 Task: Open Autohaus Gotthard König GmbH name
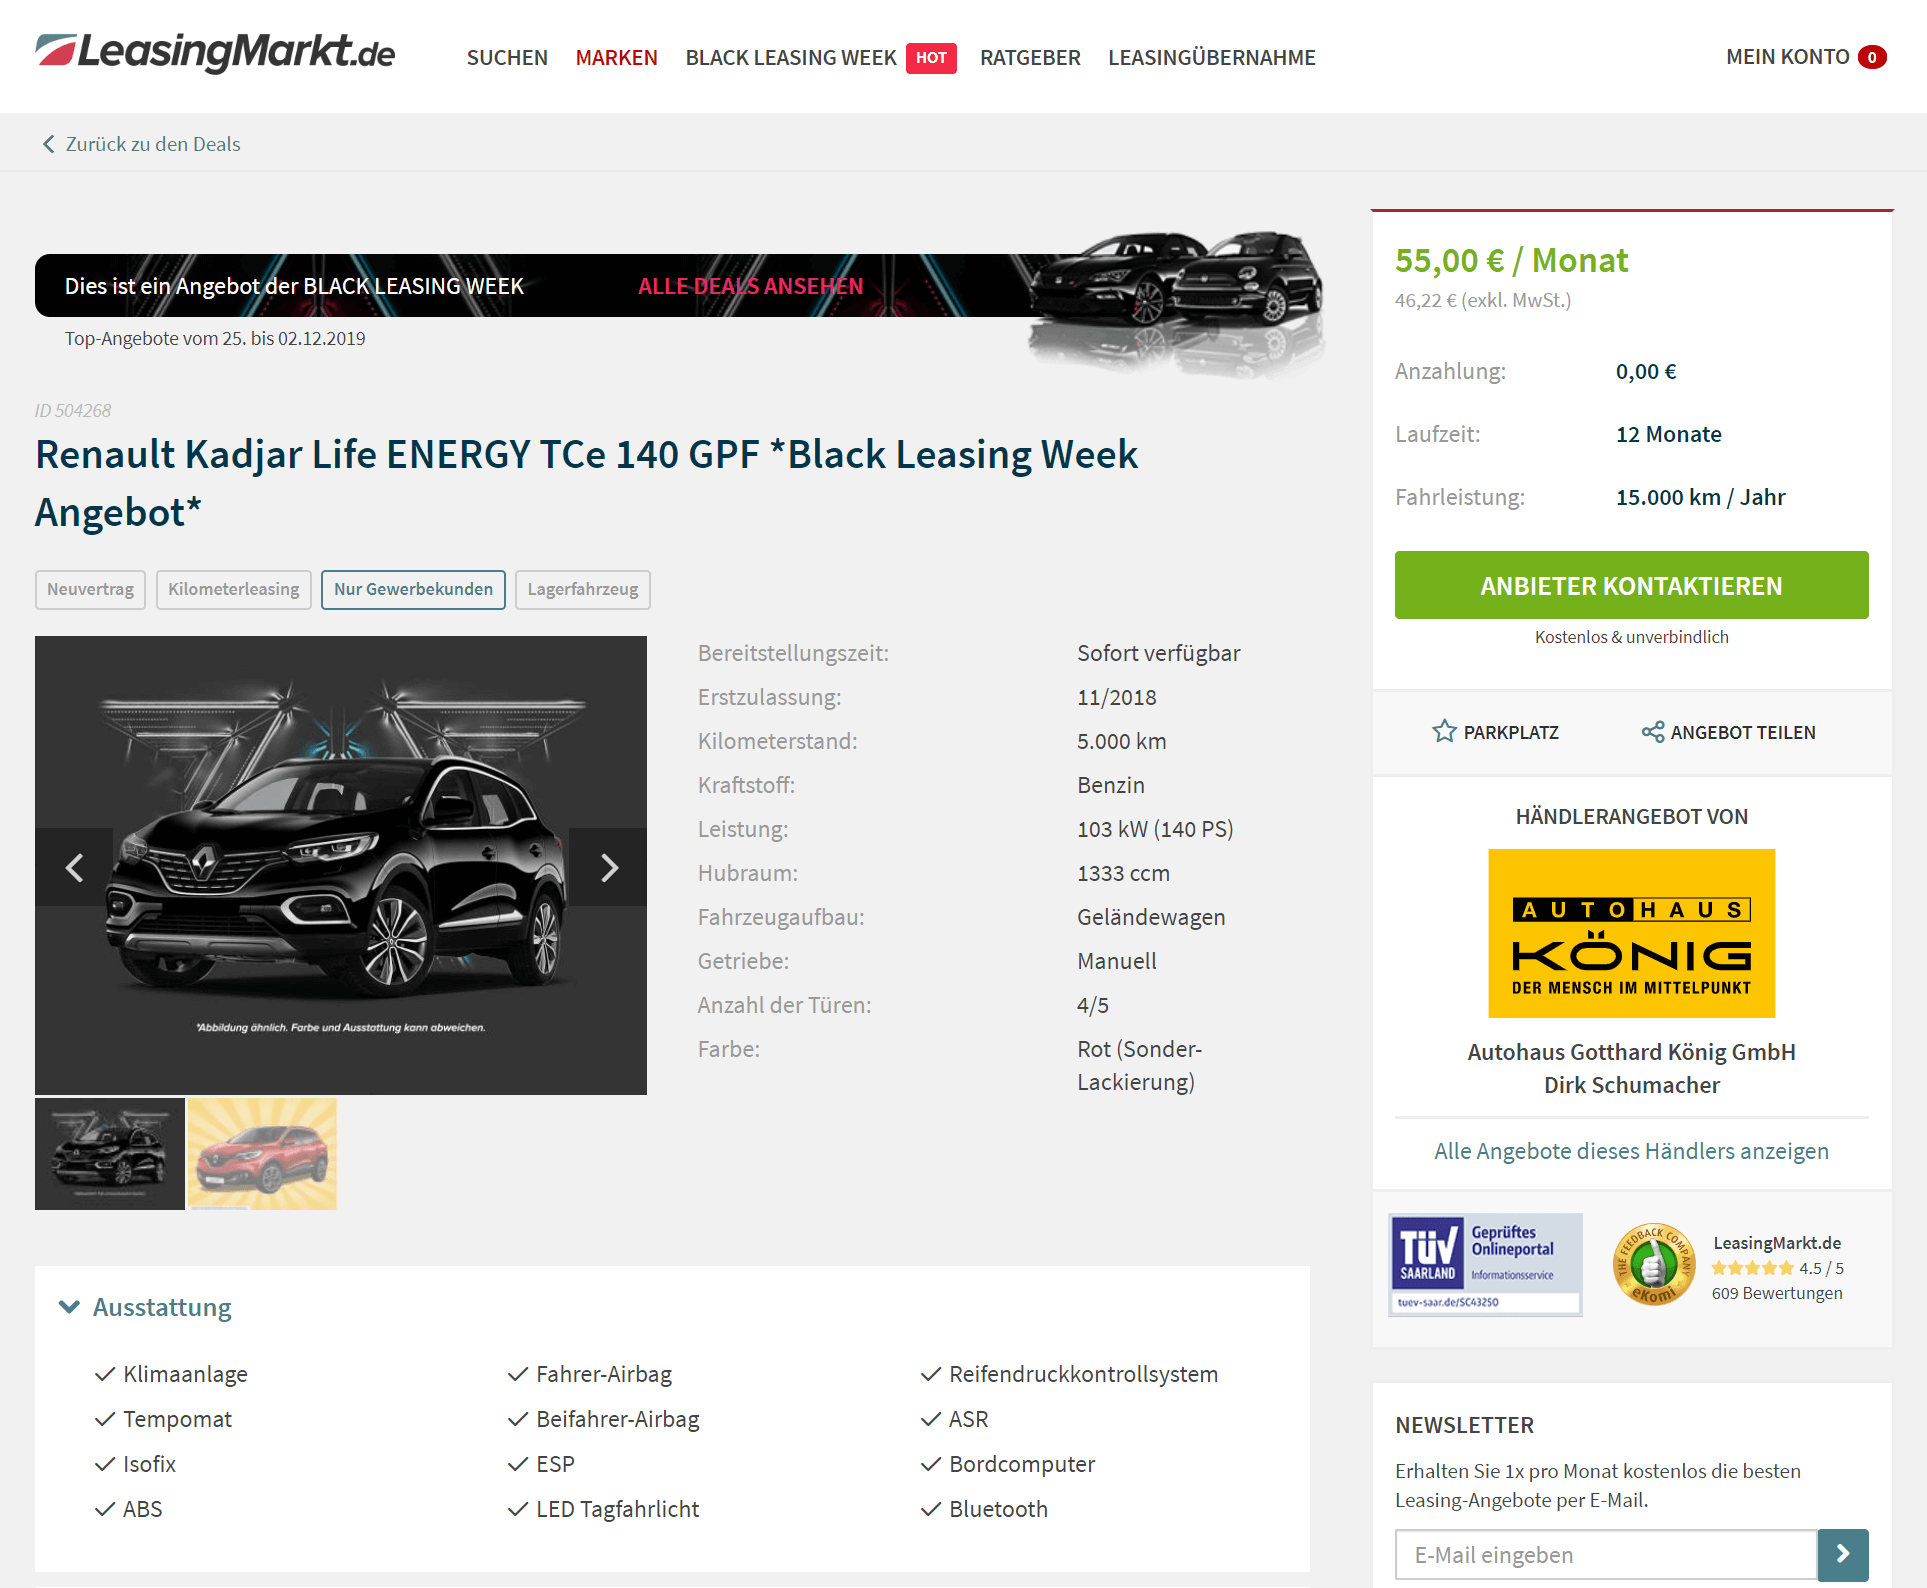pos(1631,1052)
